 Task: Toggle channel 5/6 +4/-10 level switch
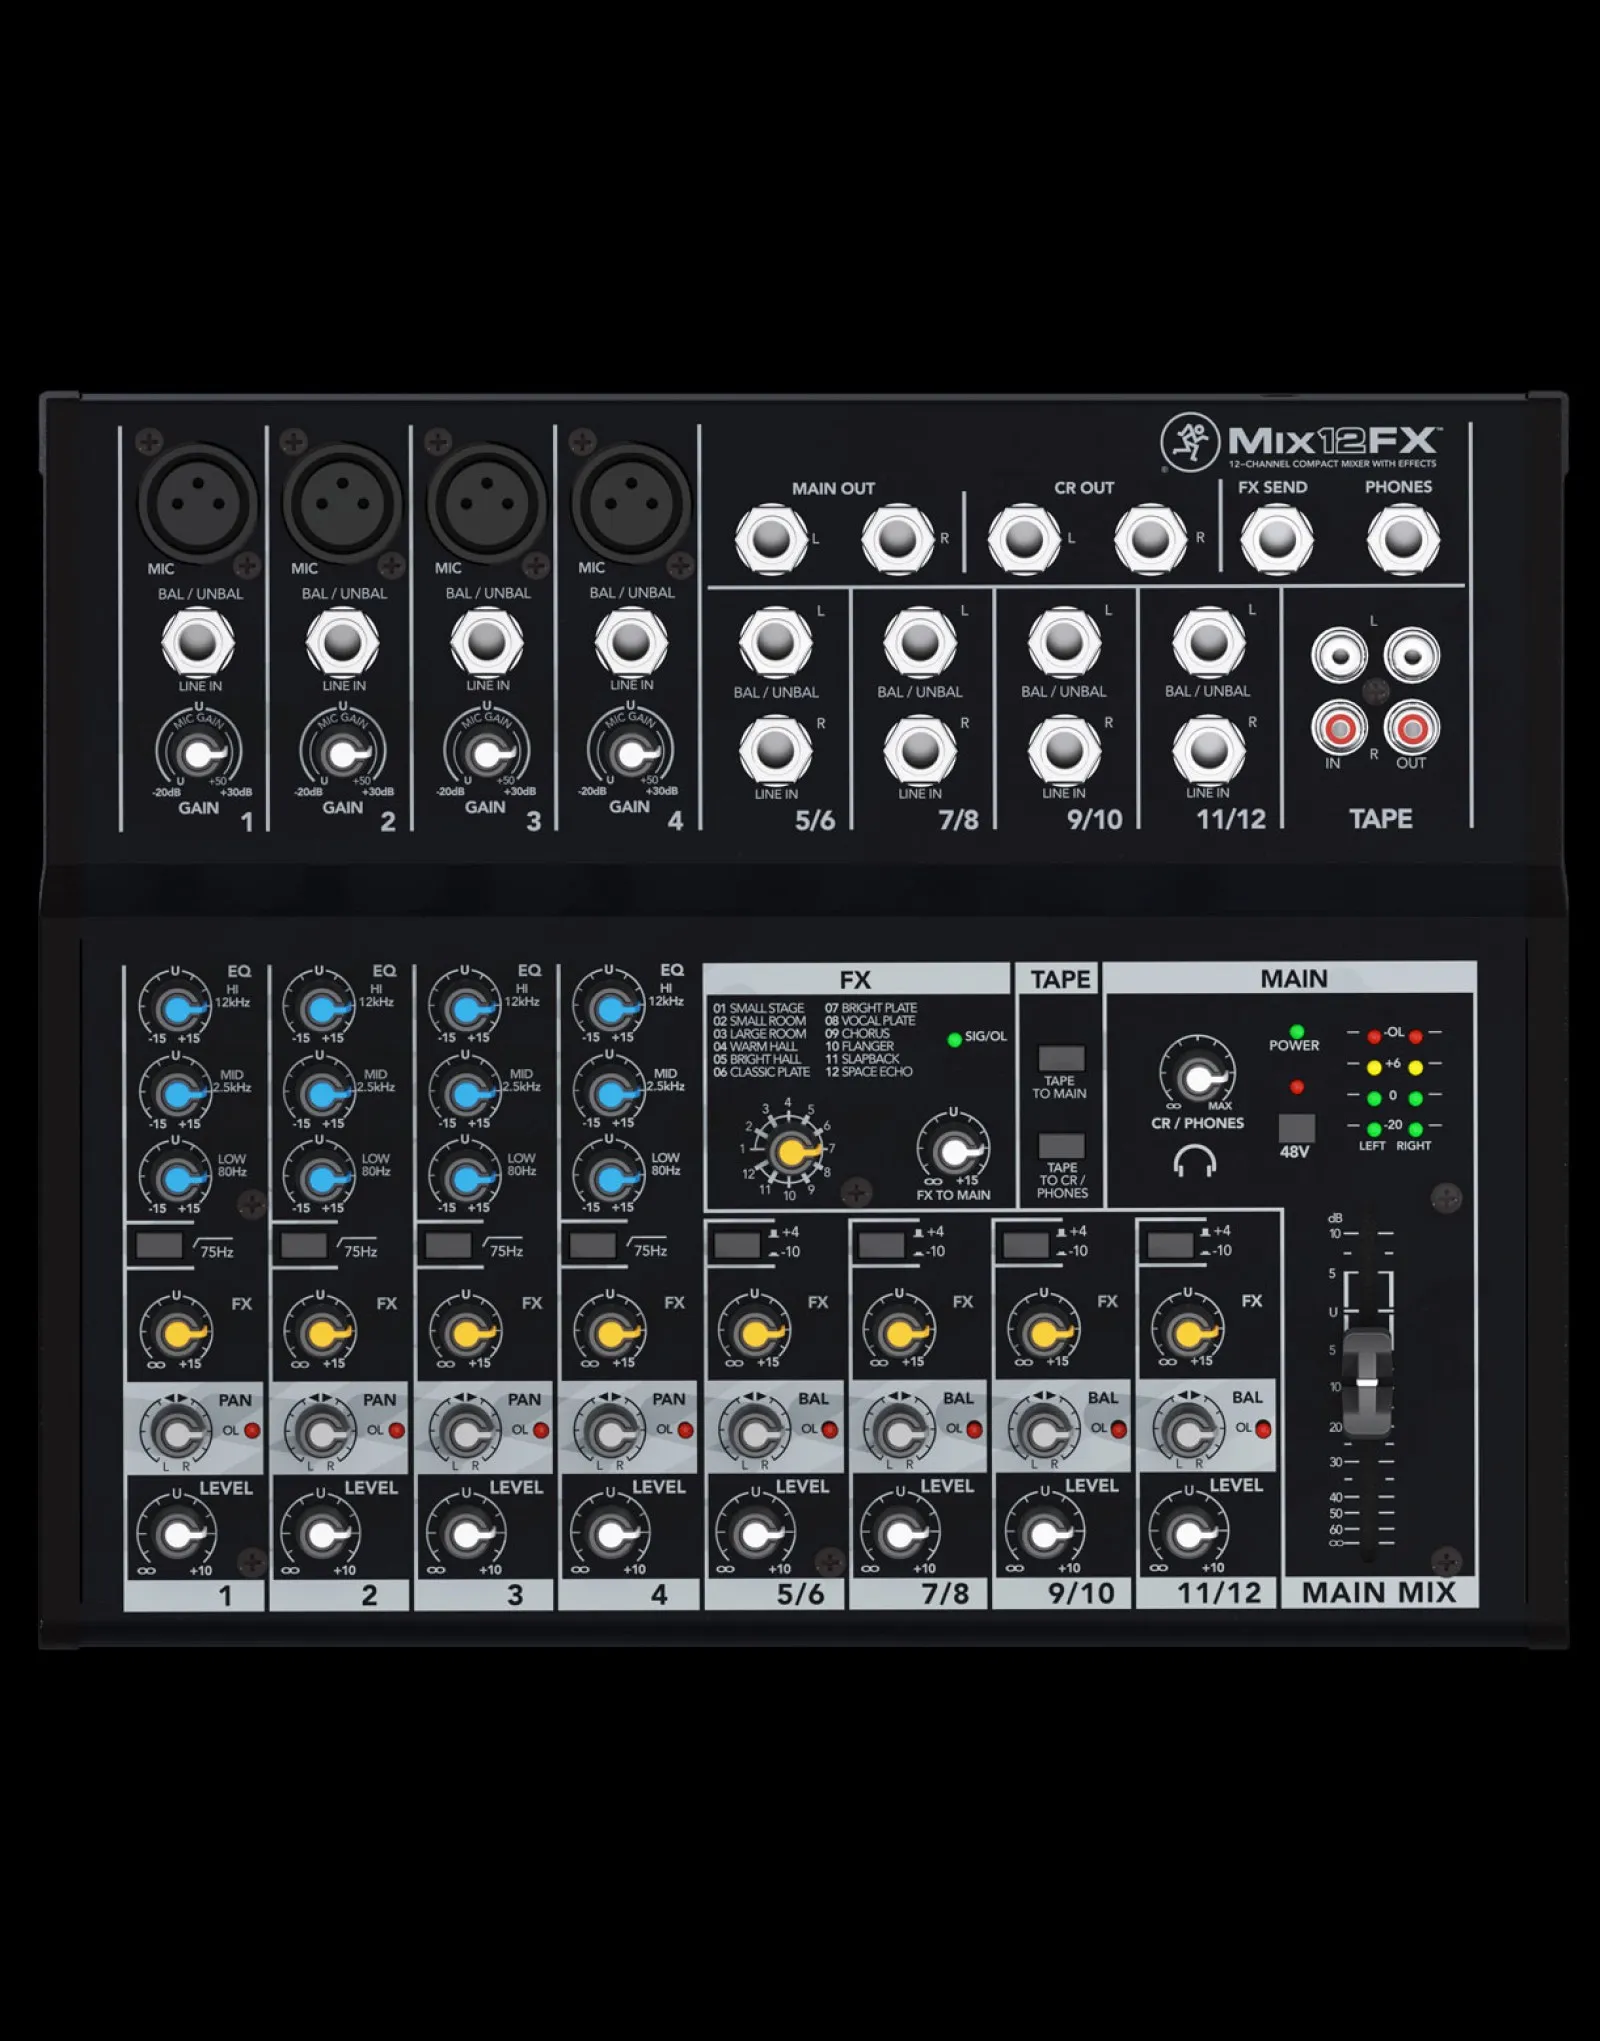tap(737, 1245)
